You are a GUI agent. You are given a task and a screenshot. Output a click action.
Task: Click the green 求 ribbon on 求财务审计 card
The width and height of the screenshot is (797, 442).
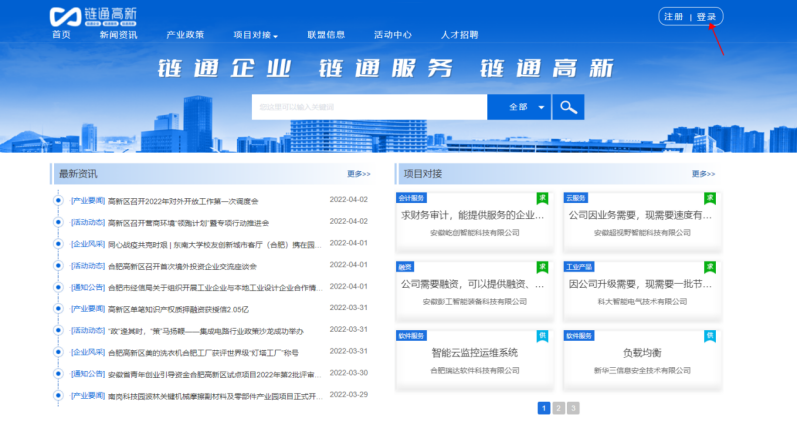(x=542, y=198)
